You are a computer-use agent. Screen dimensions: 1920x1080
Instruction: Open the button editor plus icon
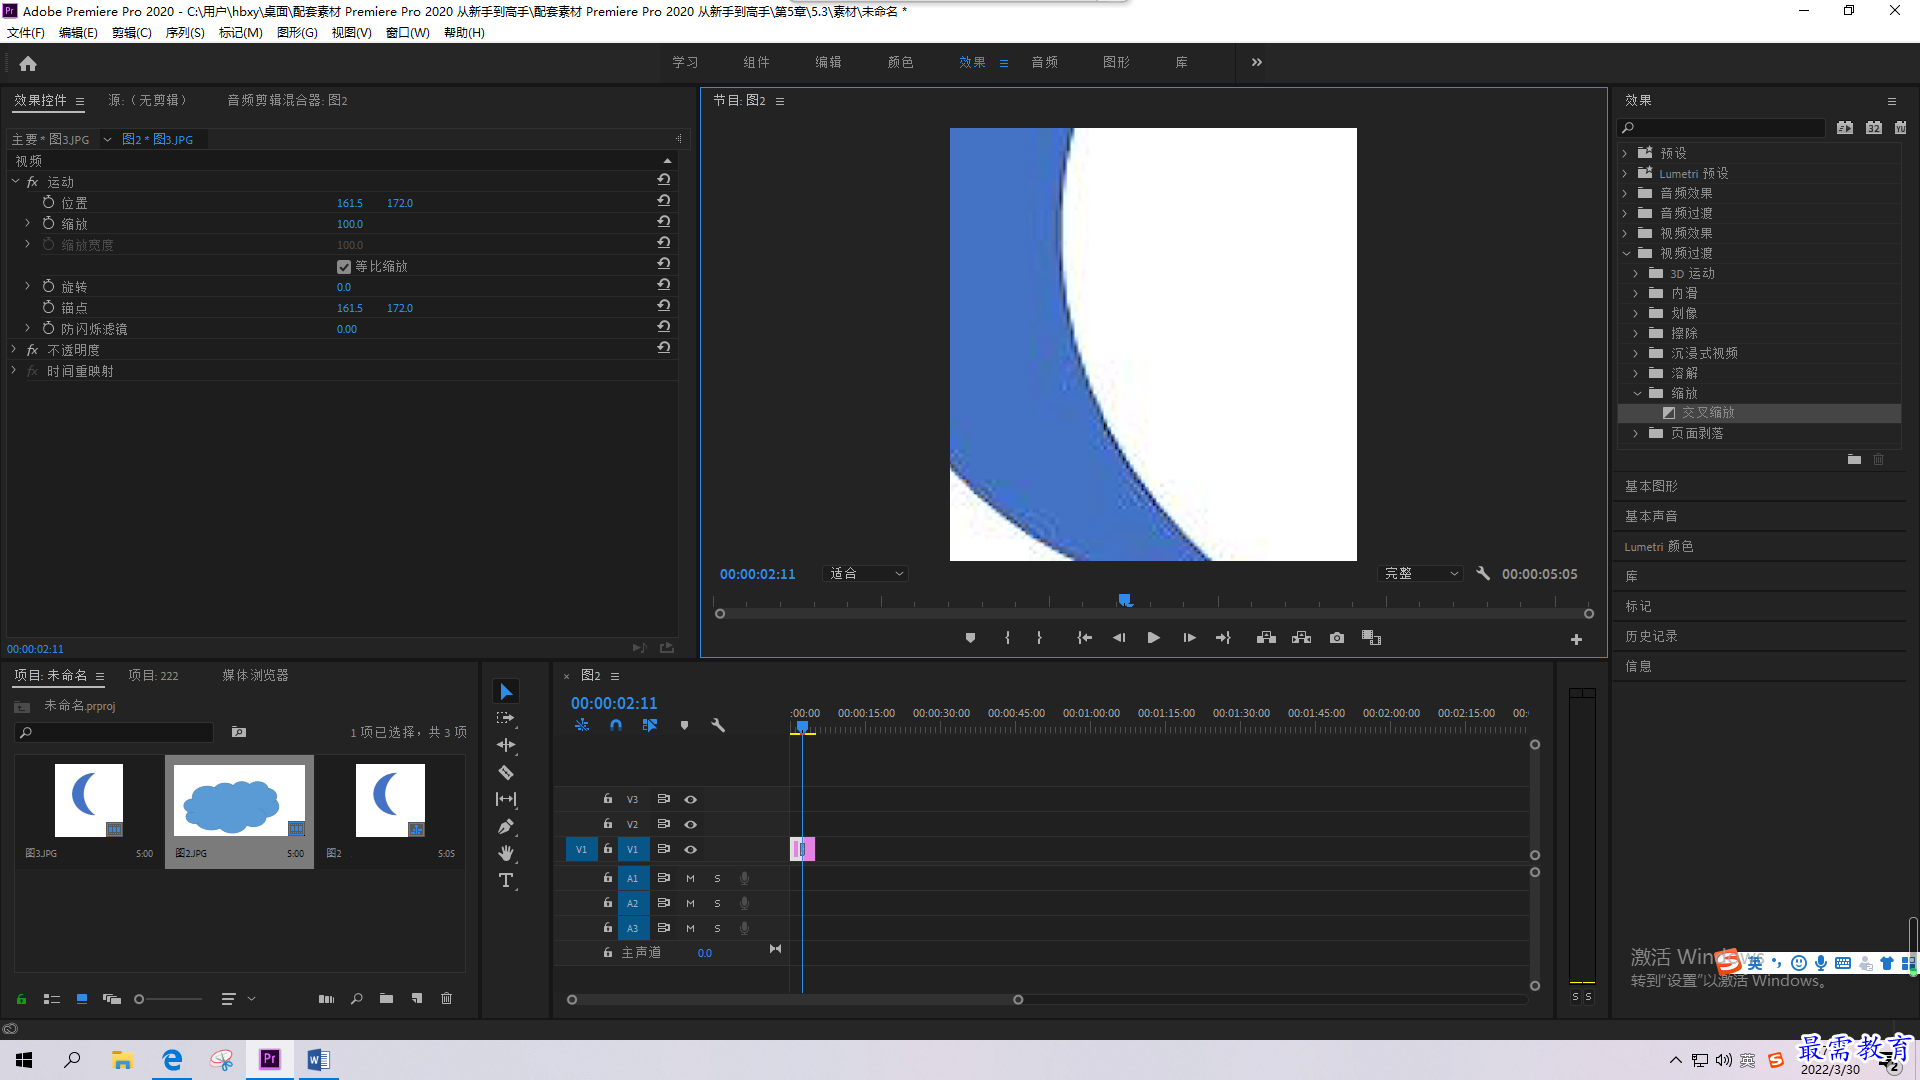click(x=1576, y=639)
